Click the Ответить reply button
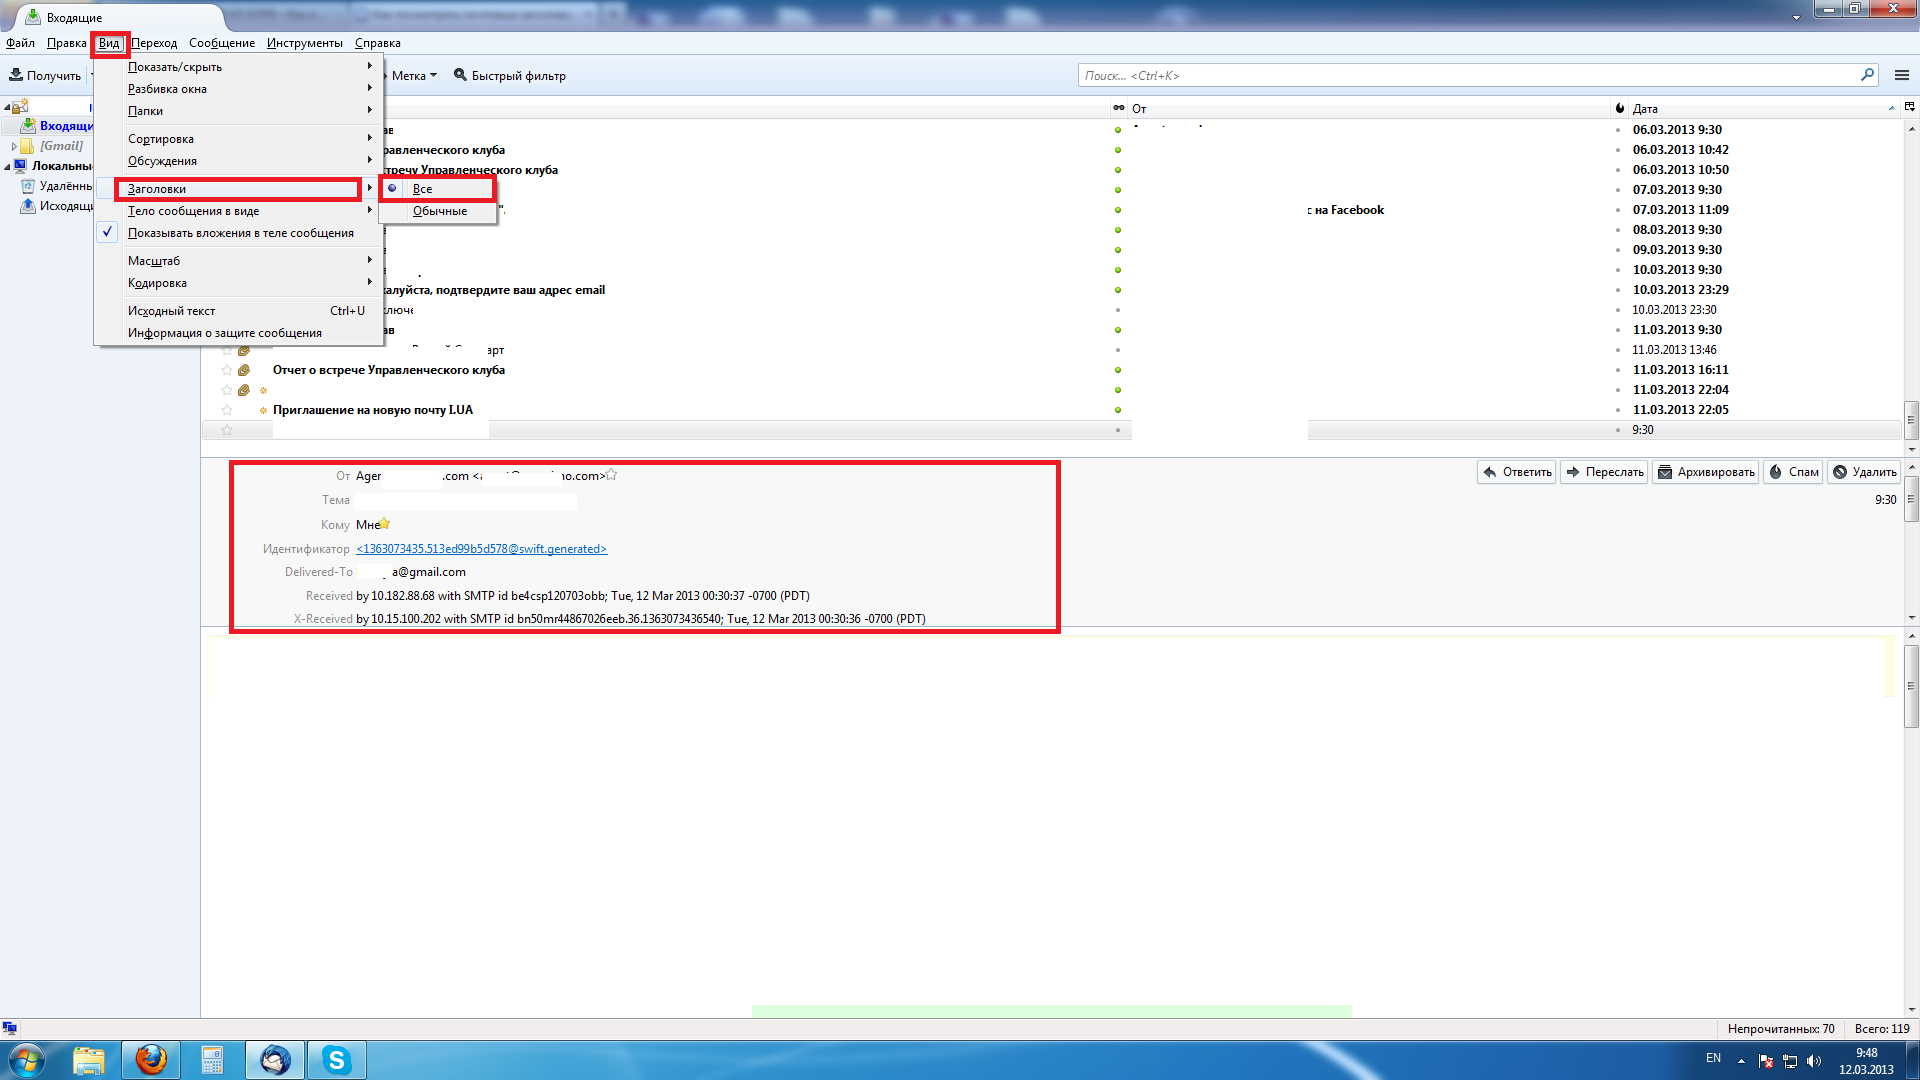 click(1516, 472)
